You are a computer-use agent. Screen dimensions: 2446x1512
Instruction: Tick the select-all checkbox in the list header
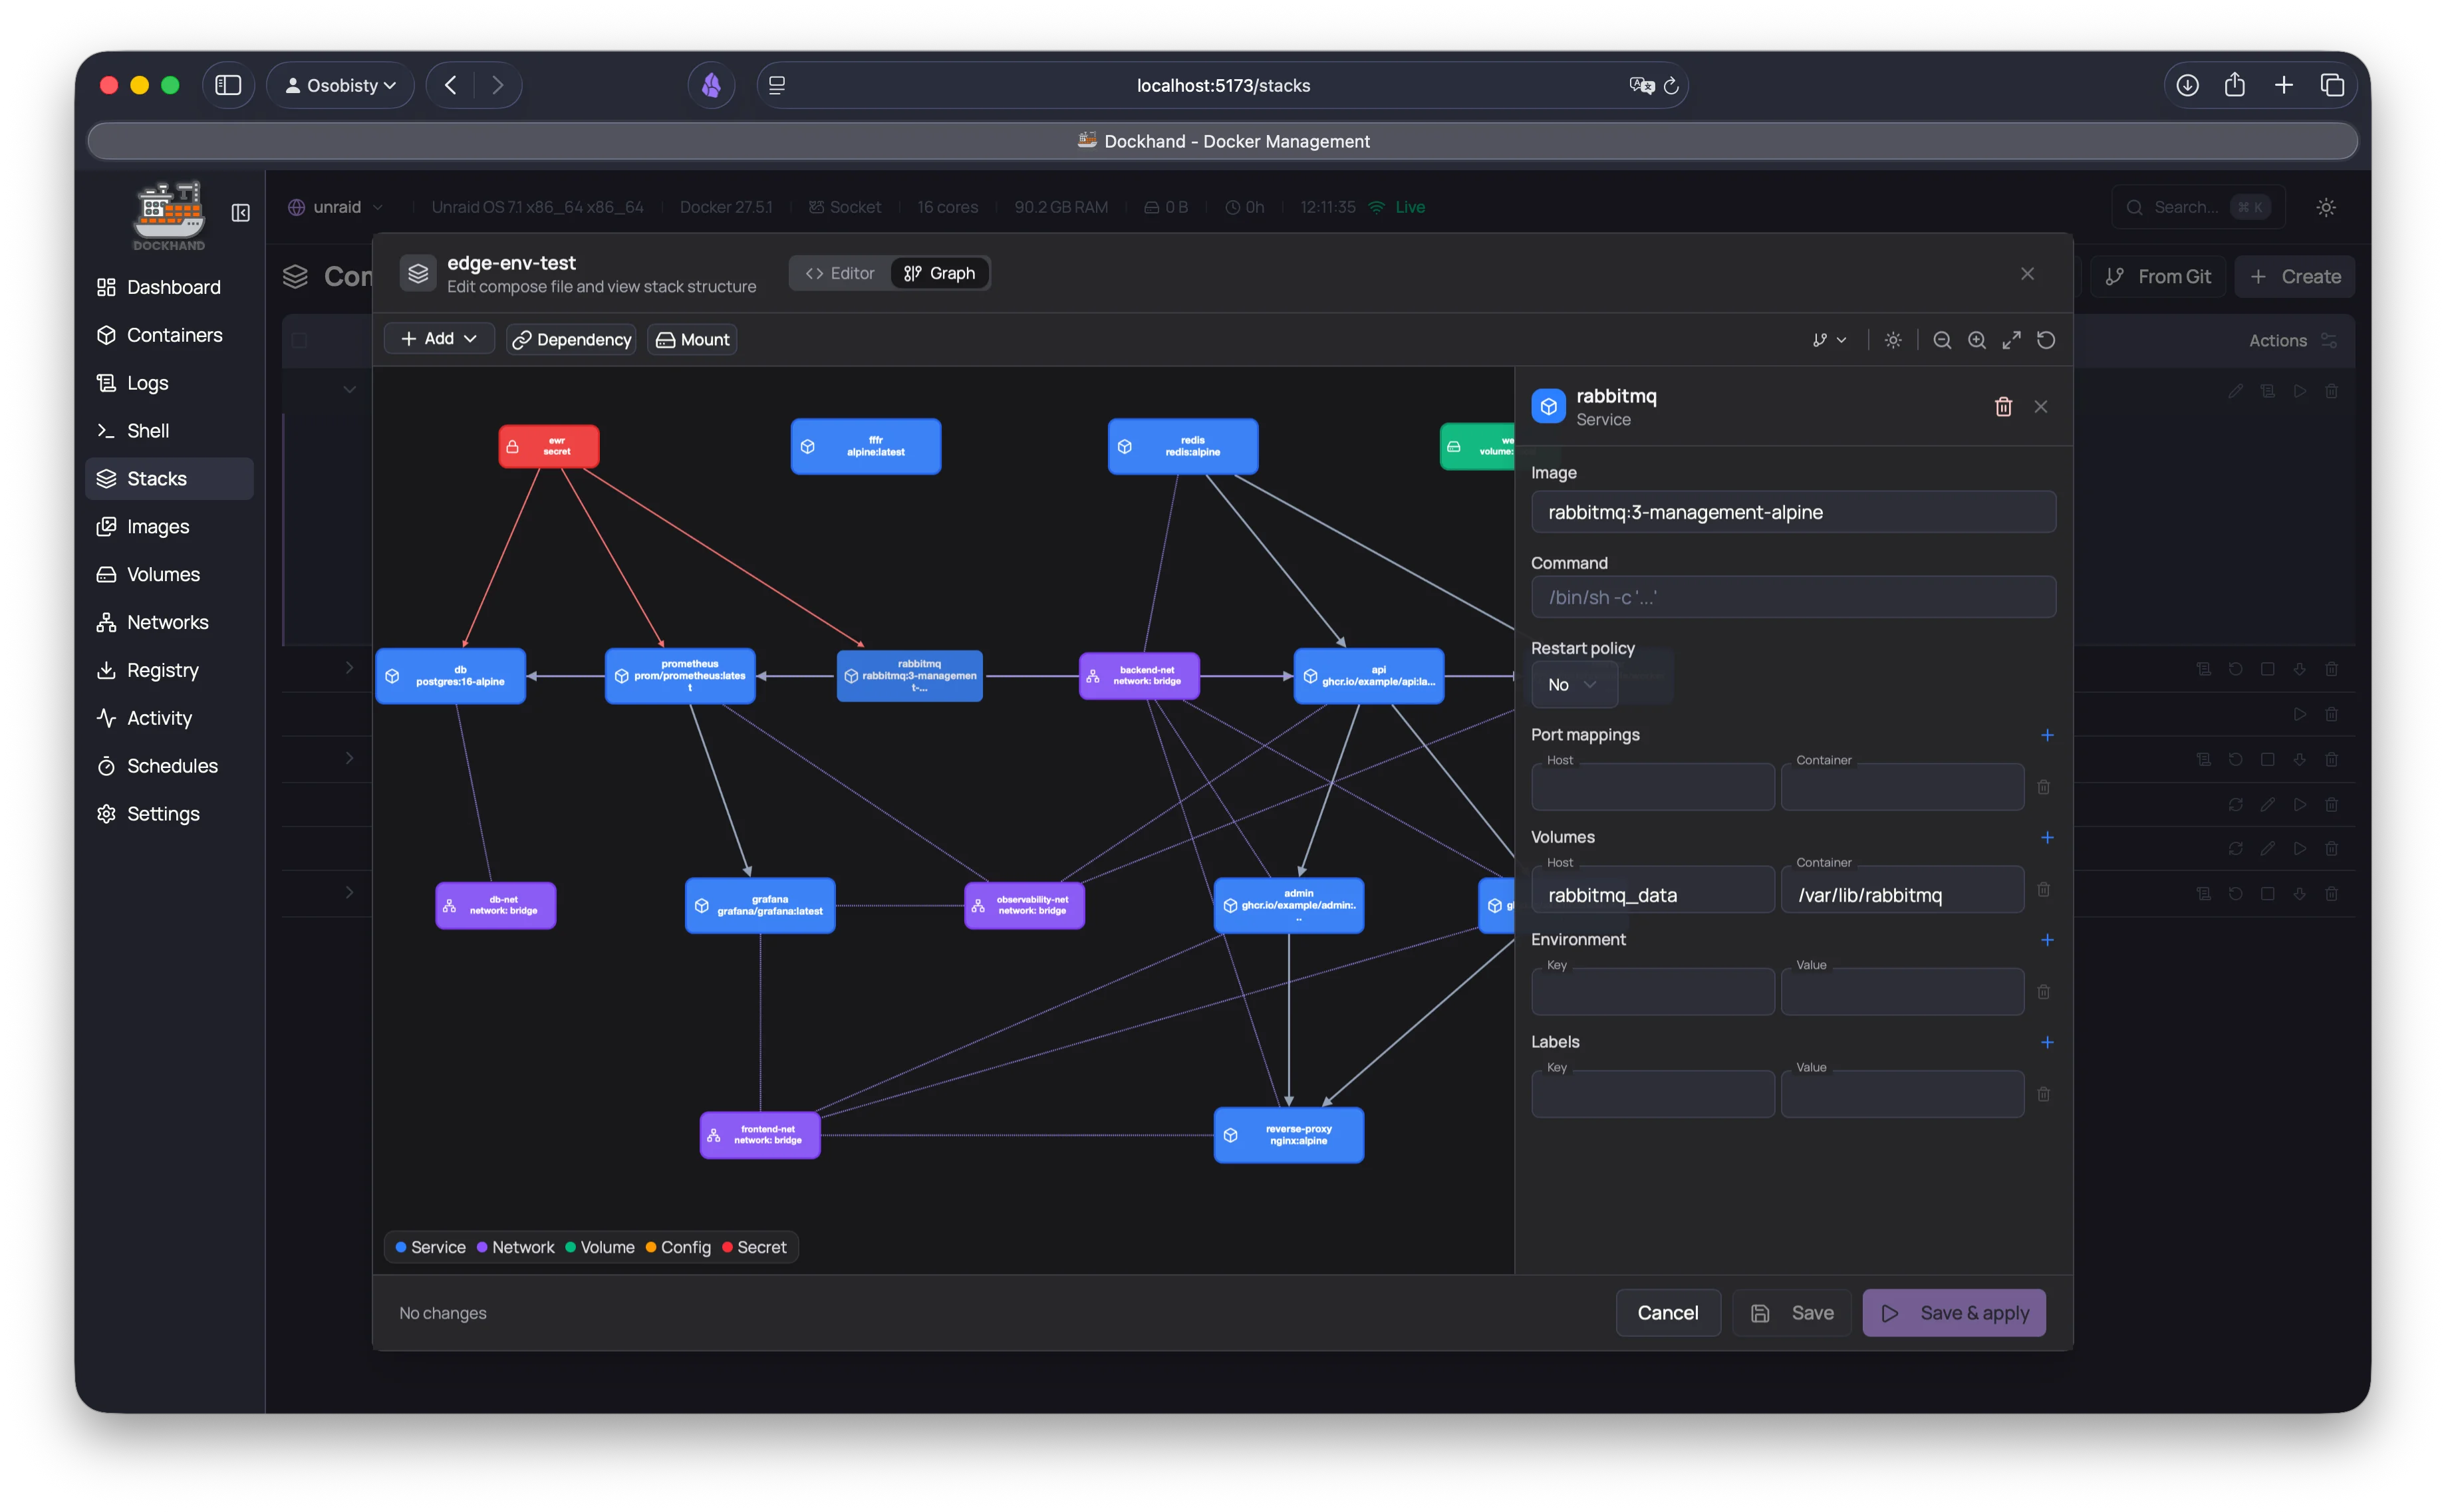pos(301,340)
